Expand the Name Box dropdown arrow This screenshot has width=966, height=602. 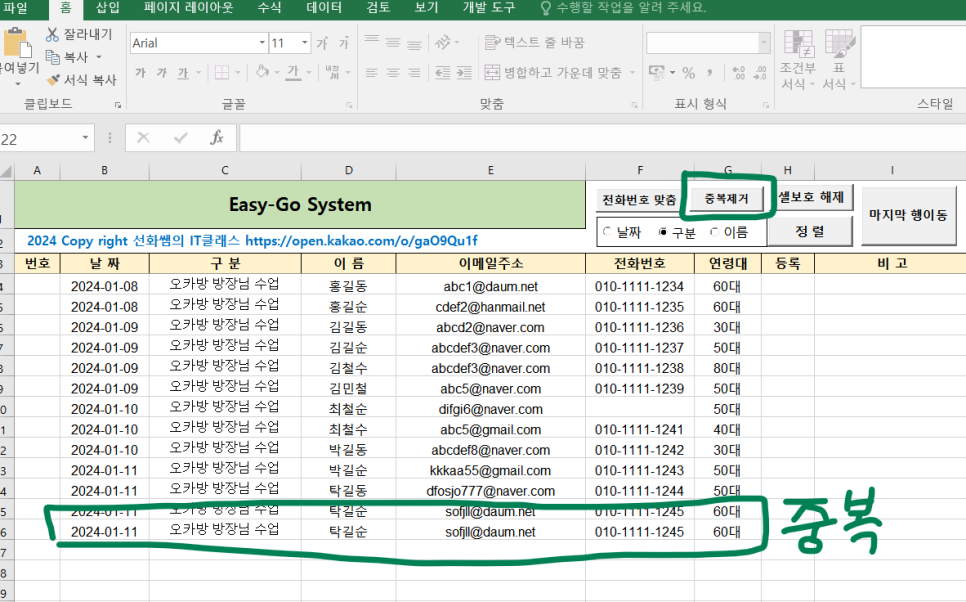[85, 137]
